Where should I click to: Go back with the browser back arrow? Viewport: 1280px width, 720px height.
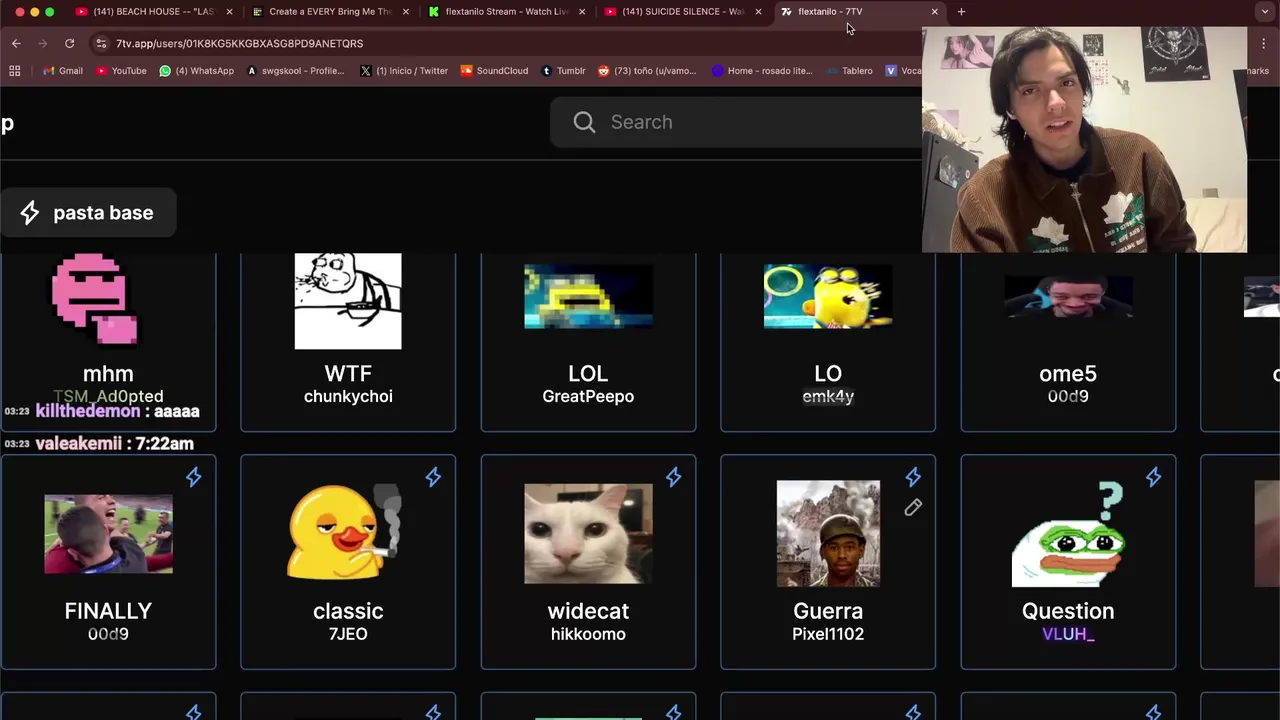click(x=16, y=43)
